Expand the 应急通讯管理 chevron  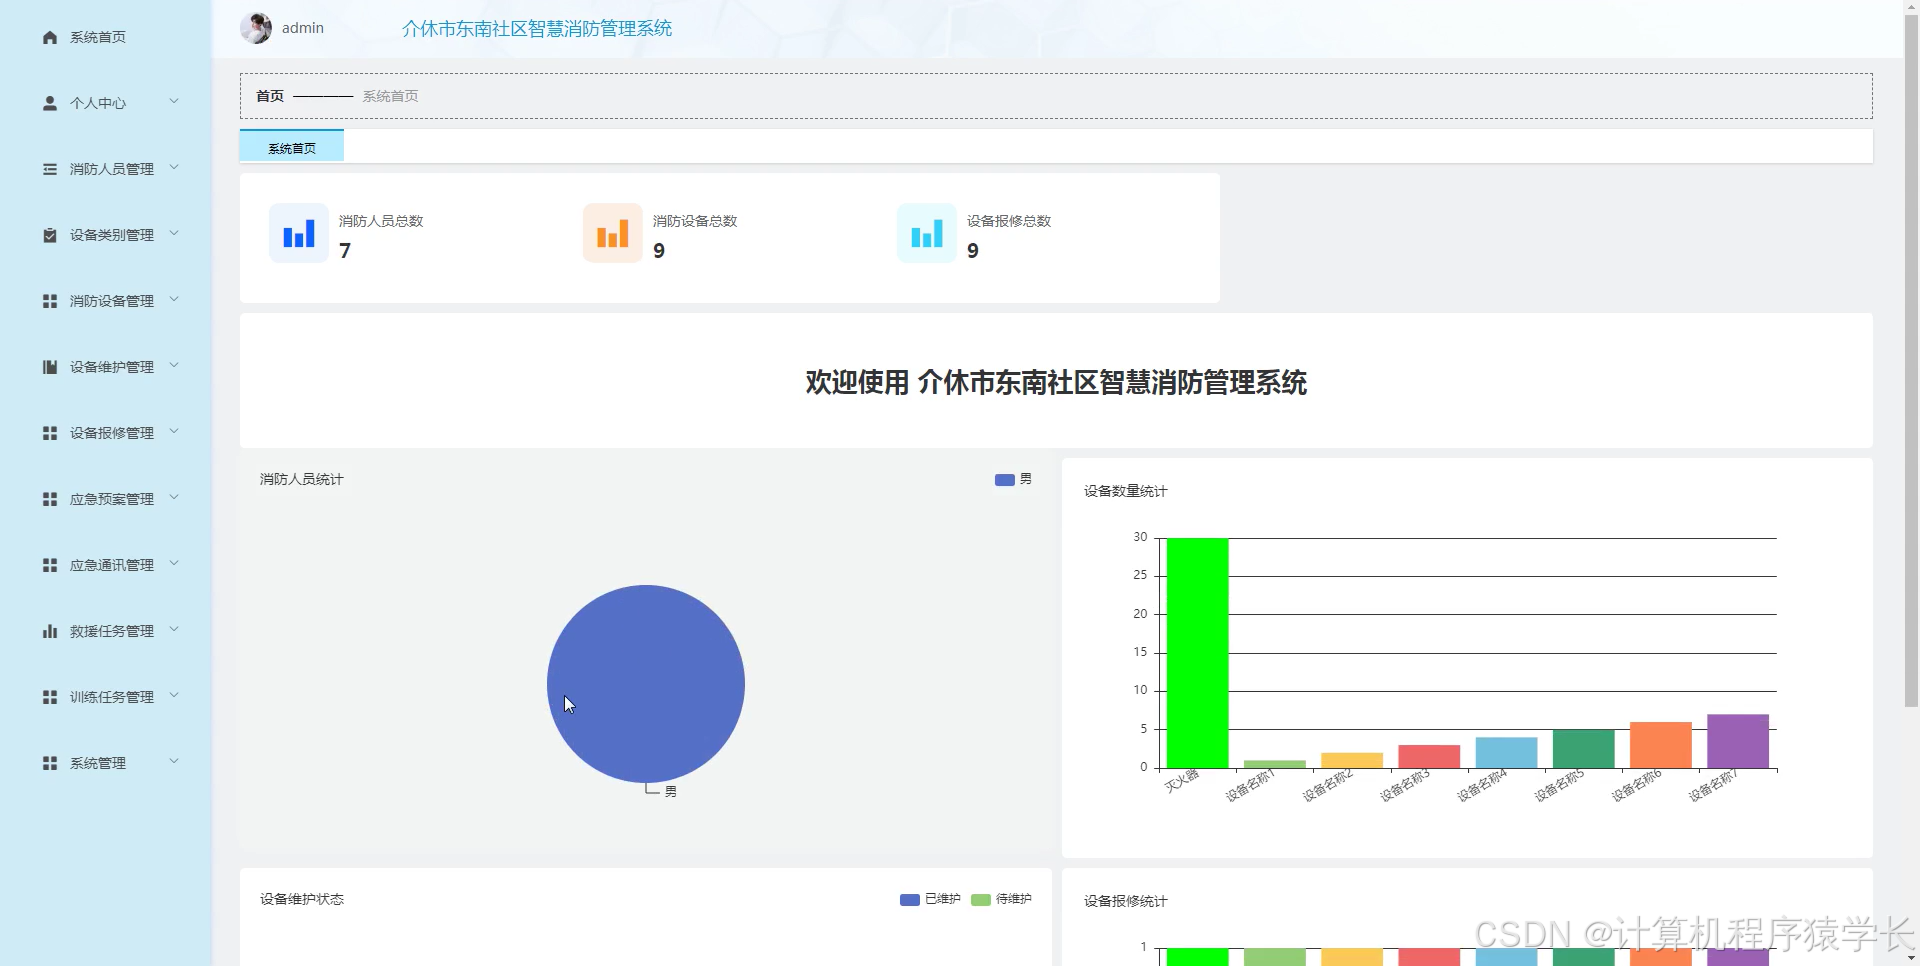174,564
